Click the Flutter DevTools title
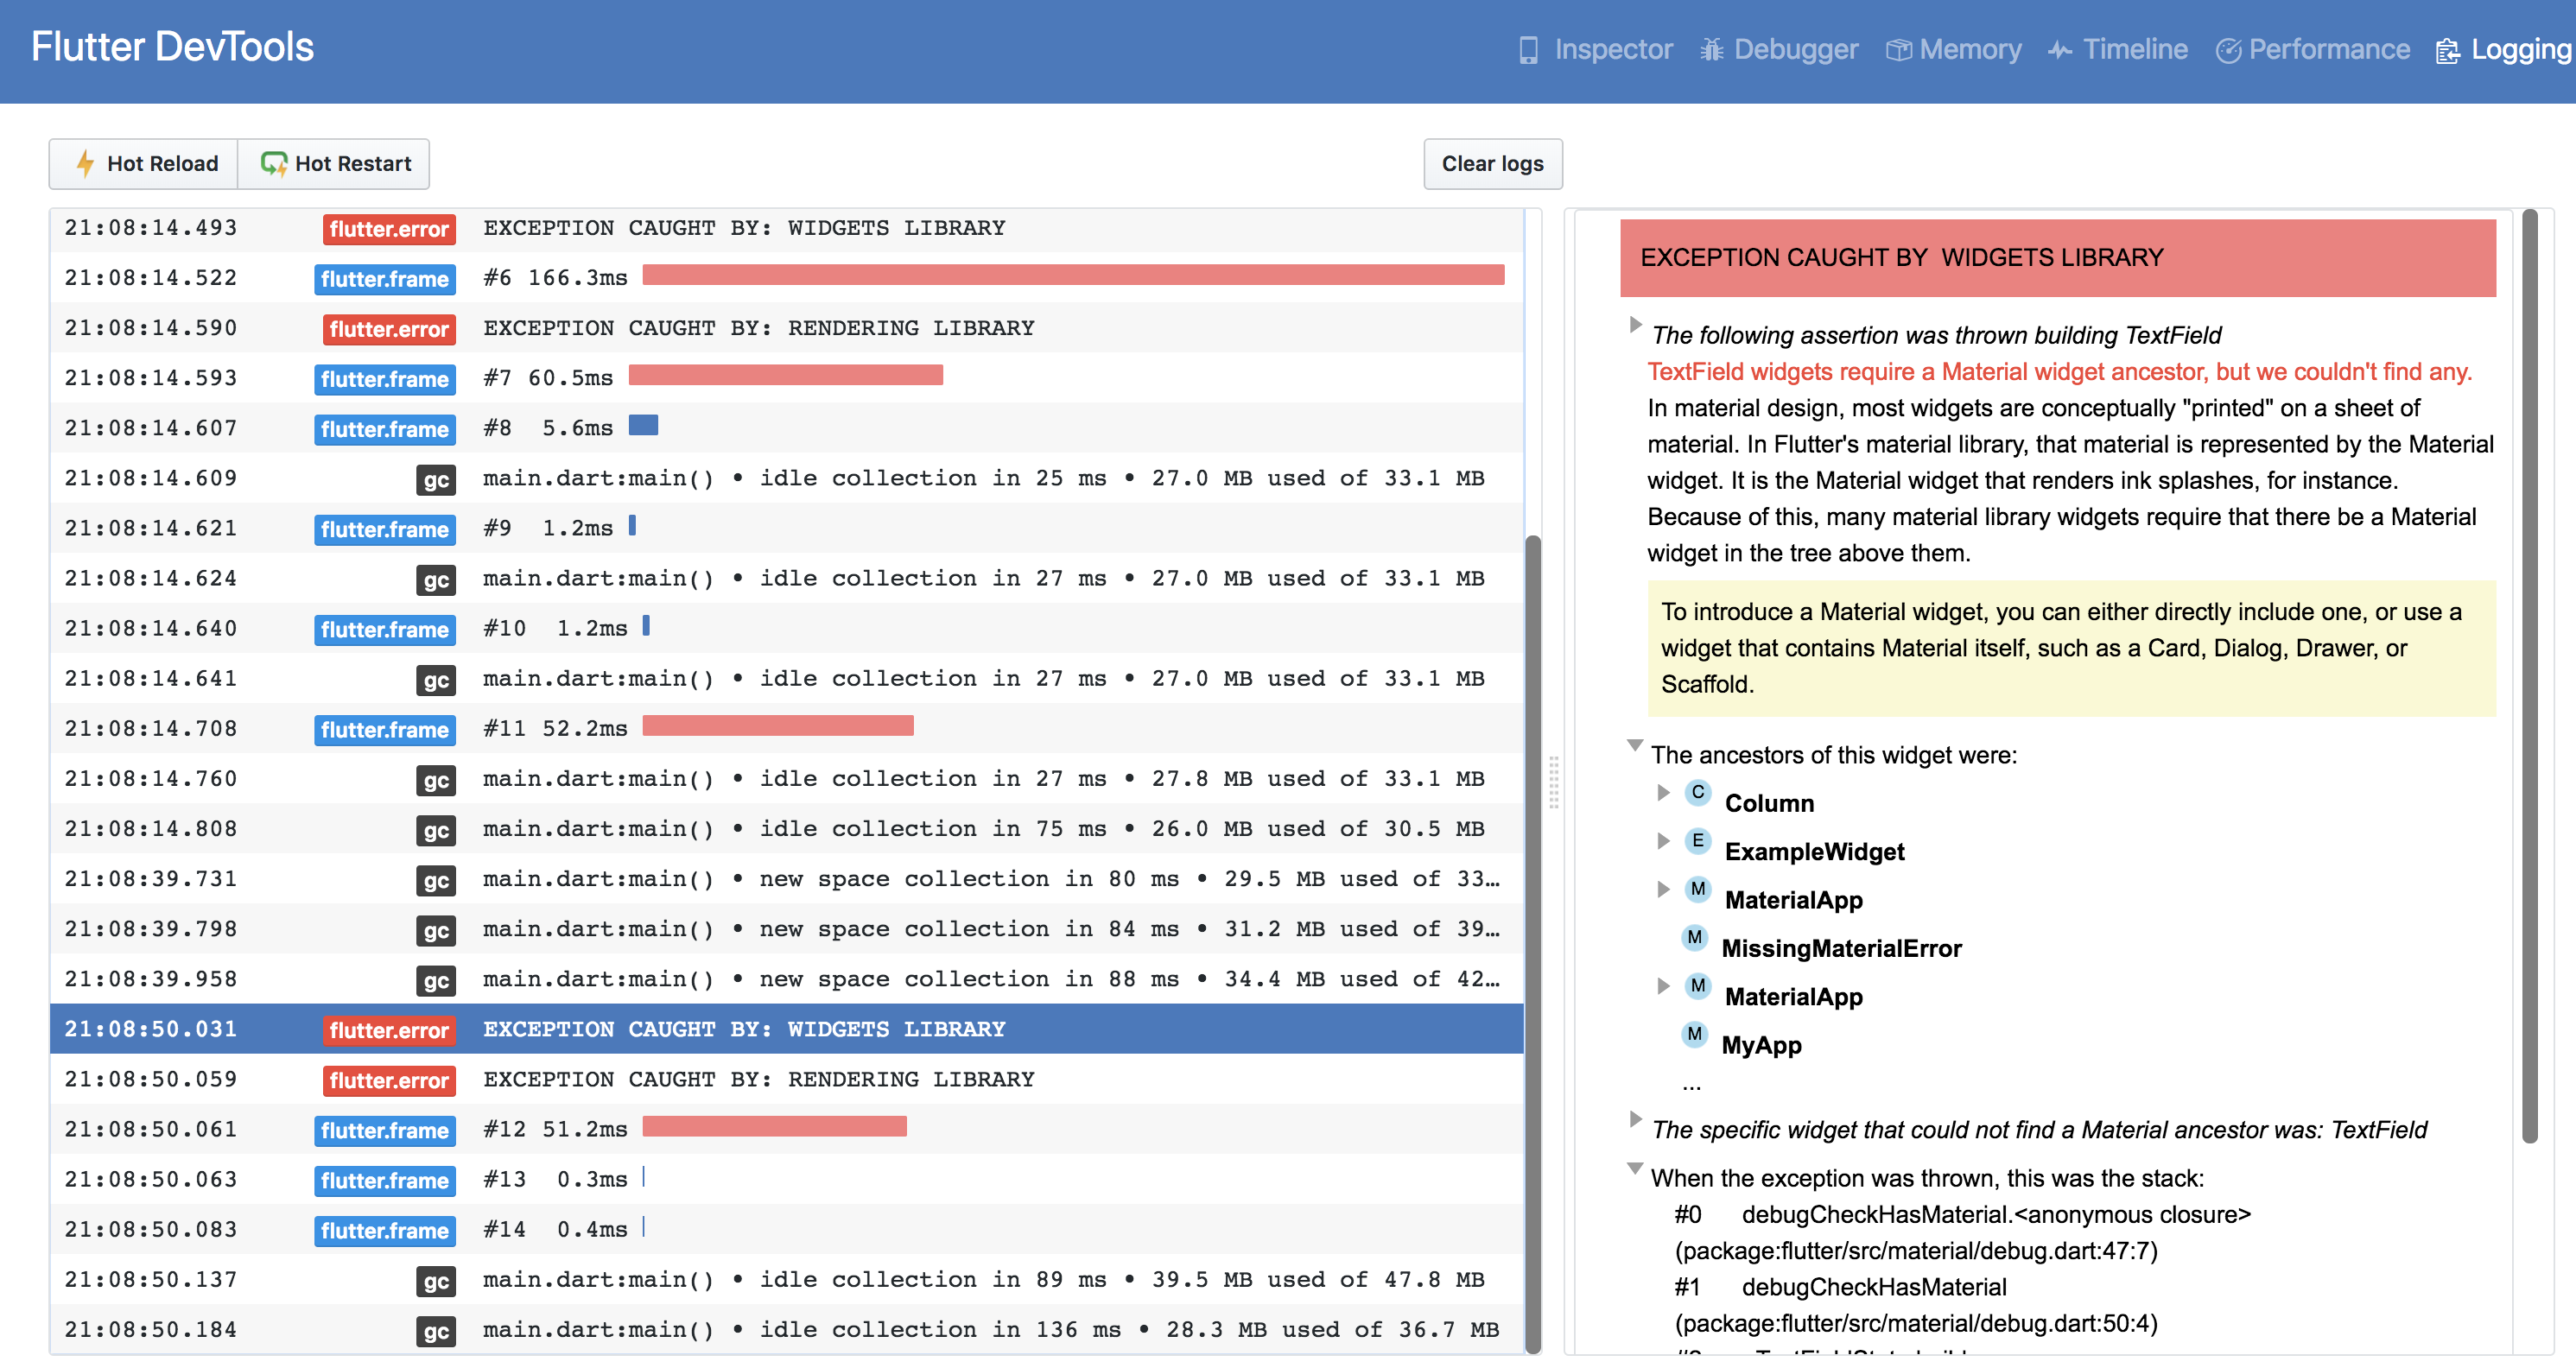The image size is (2576, 1368). coord(172,47)
